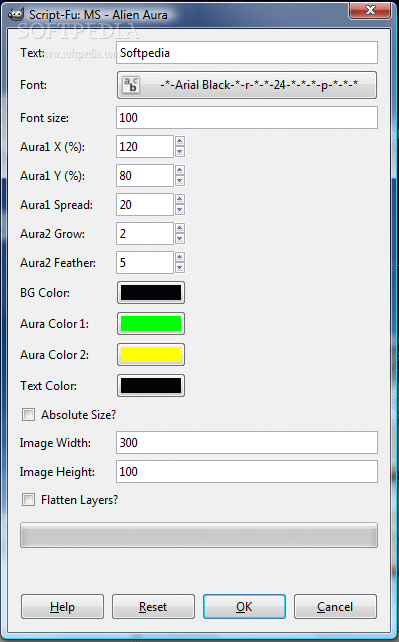Open the BG Color black swatch
Screen dimensions: 399x642
151,293
